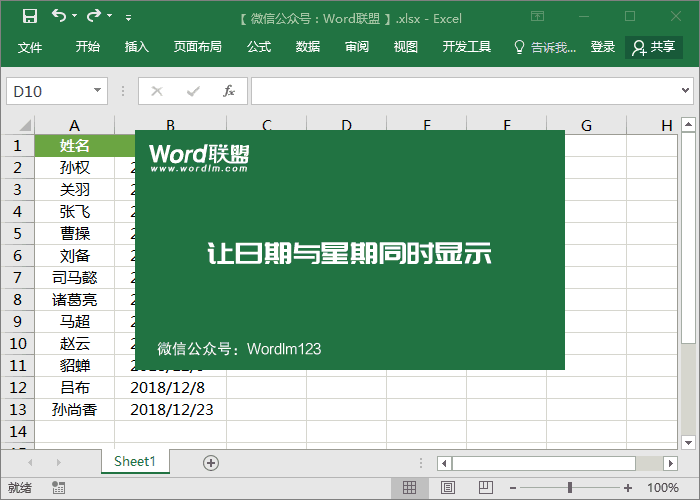Click the zoom slider handle

point(570,488)
